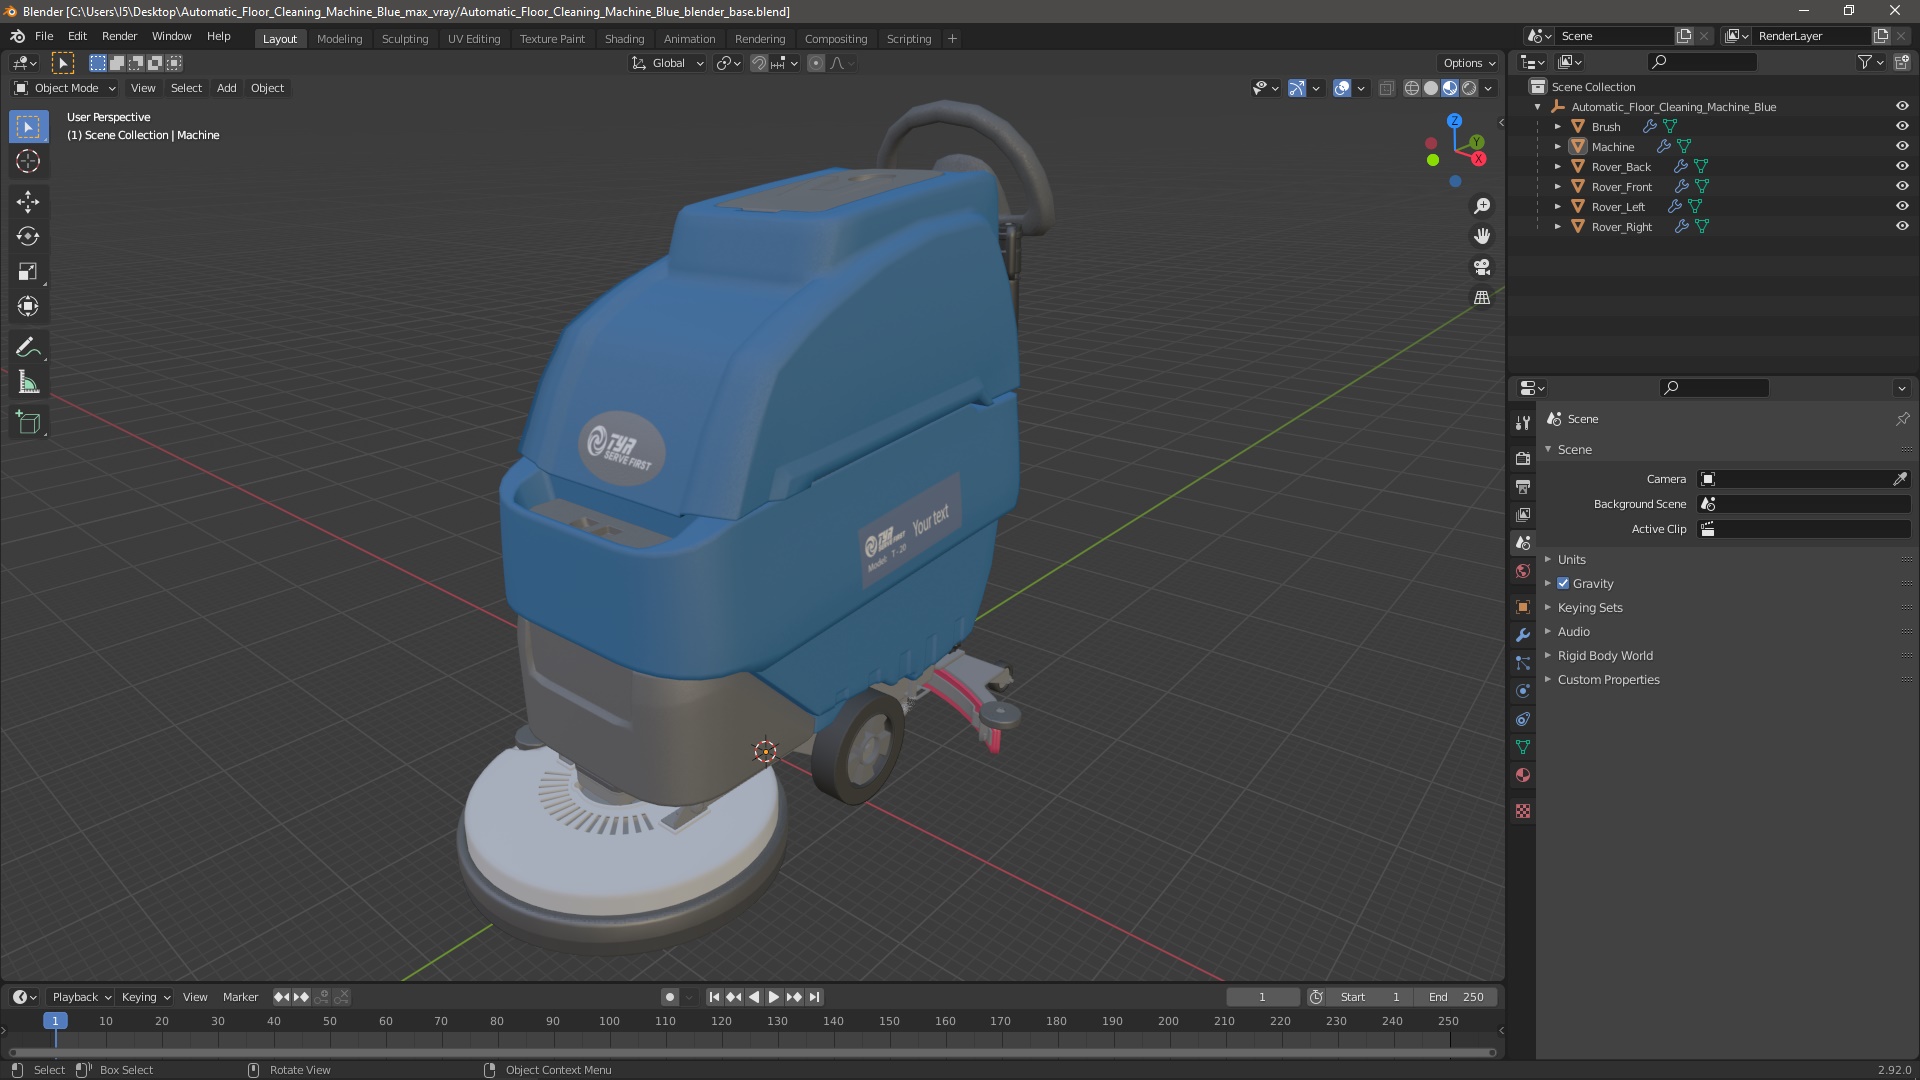Image resolution: width=1920 pixels, height=1080 pixels.
Task: Activate the Select Box tool
Action: pyautogui.click(x=28, y=127)
